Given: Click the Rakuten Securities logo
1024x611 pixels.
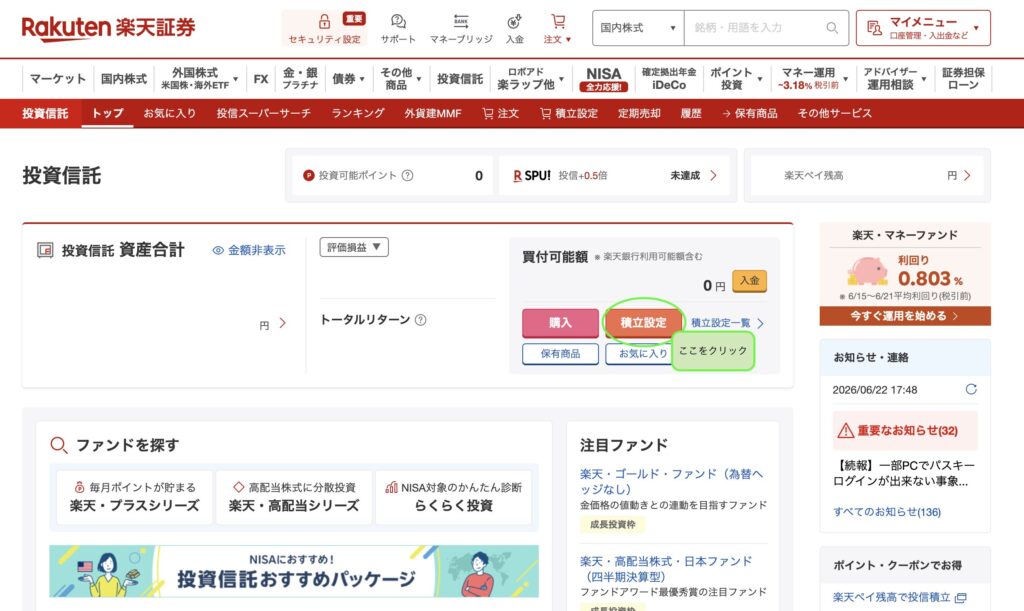Looking at the screenshot, I should tap(108, 27).
